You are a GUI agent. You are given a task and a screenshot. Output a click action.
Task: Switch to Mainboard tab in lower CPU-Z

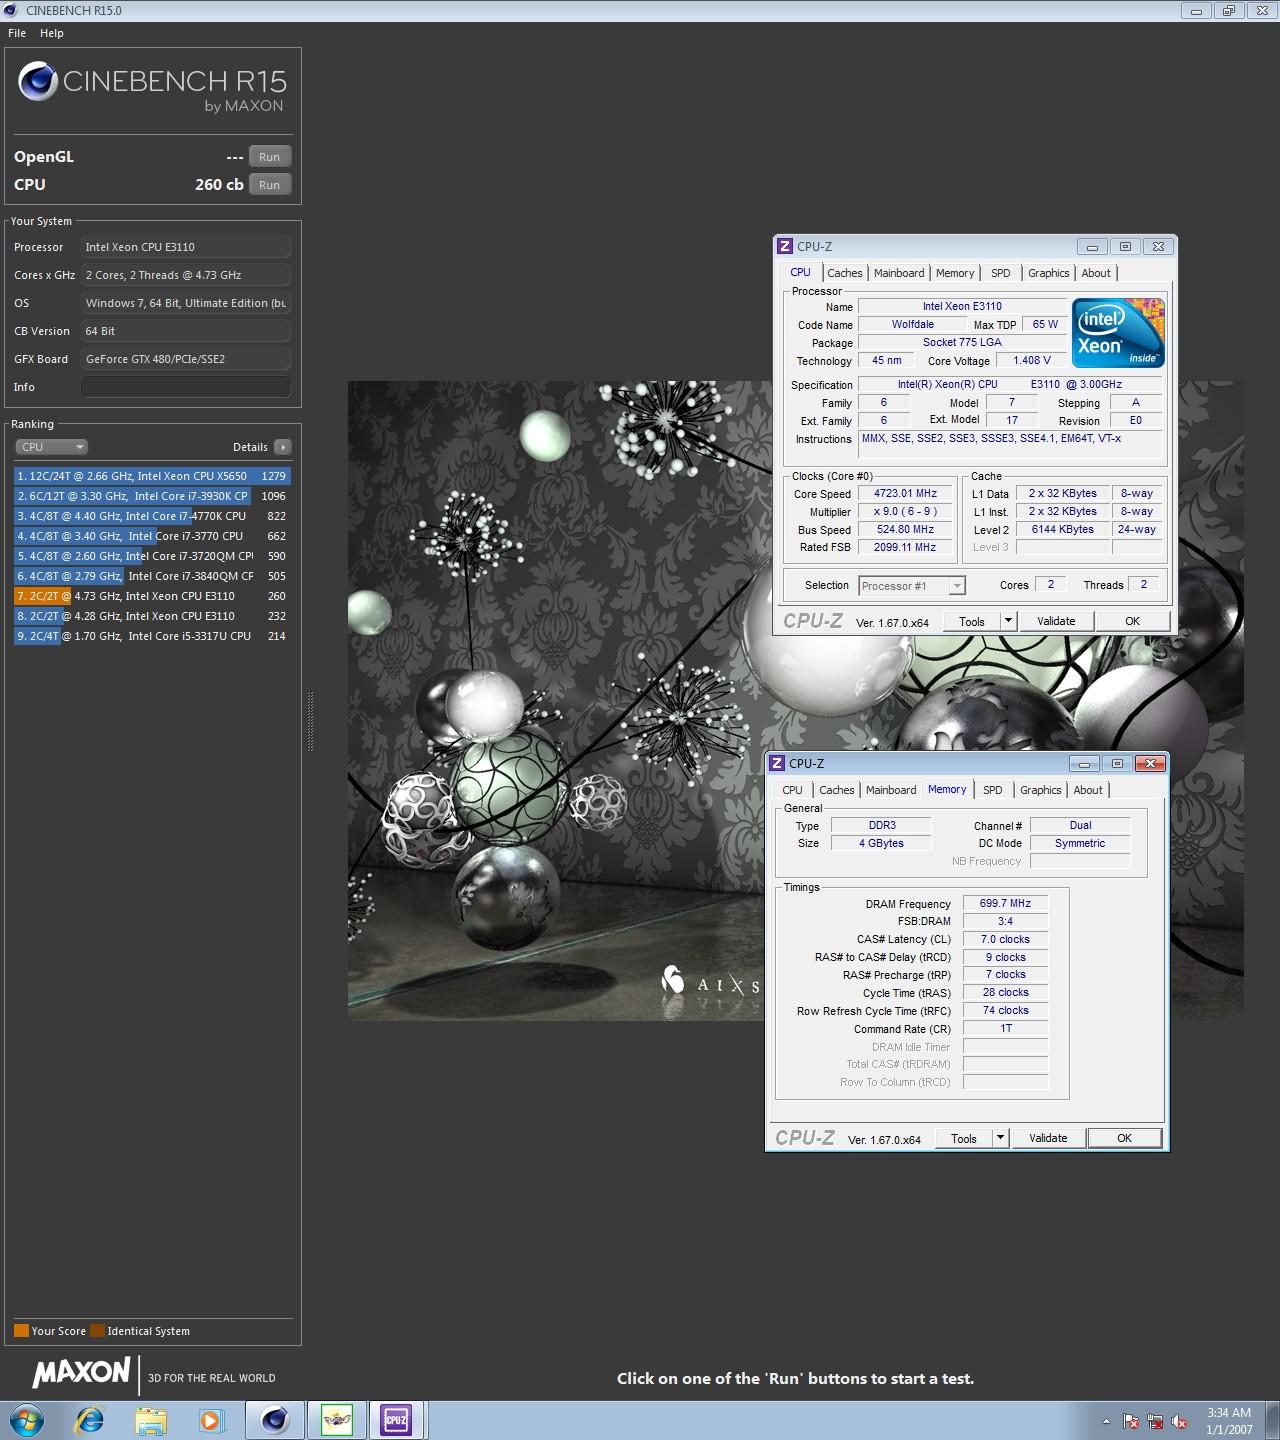pyautogui.click(x=891, y=790)
